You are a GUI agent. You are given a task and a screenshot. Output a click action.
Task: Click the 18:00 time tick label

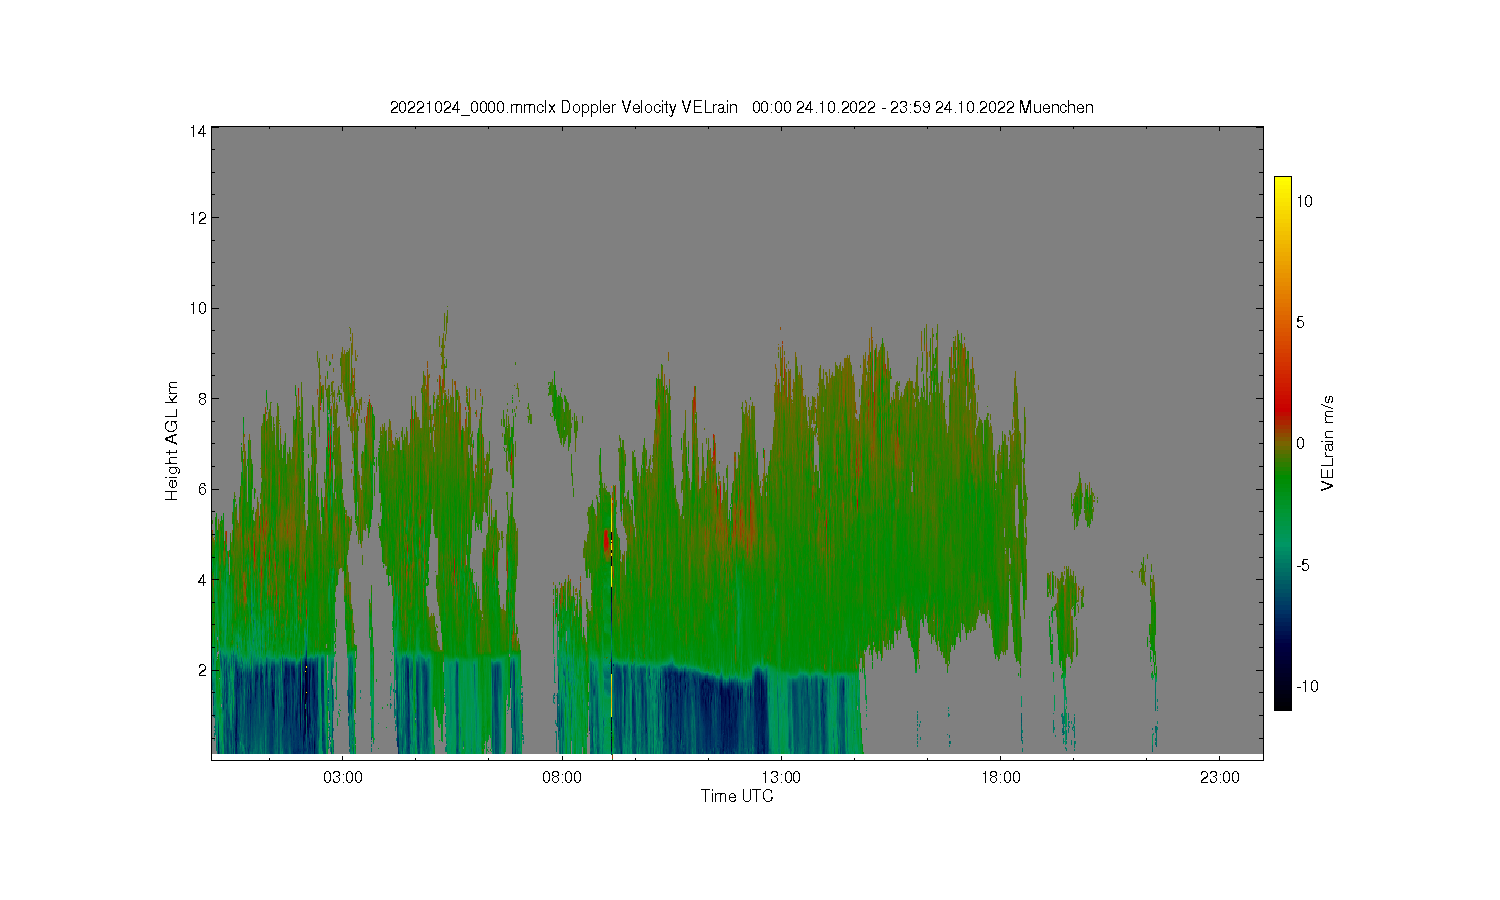(1000, 777)
